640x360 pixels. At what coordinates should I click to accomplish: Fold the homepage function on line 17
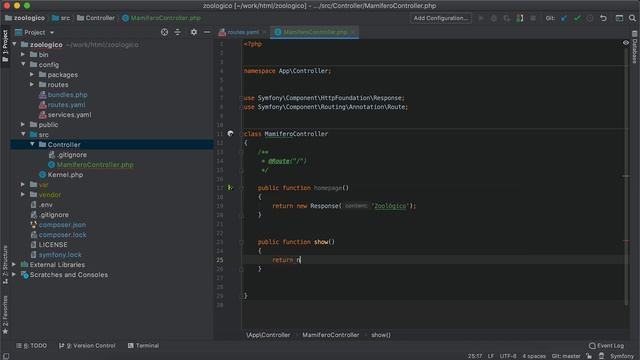pyautogui.click(x=241, y=188)
